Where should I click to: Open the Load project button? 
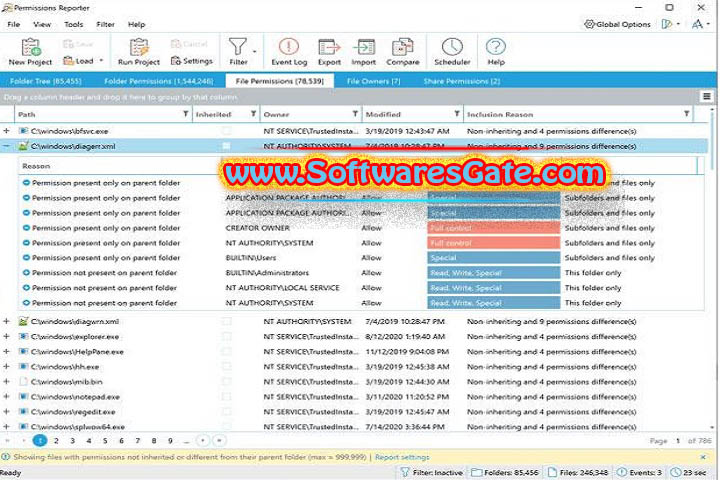pyautogui.click(x=79, y=61)
